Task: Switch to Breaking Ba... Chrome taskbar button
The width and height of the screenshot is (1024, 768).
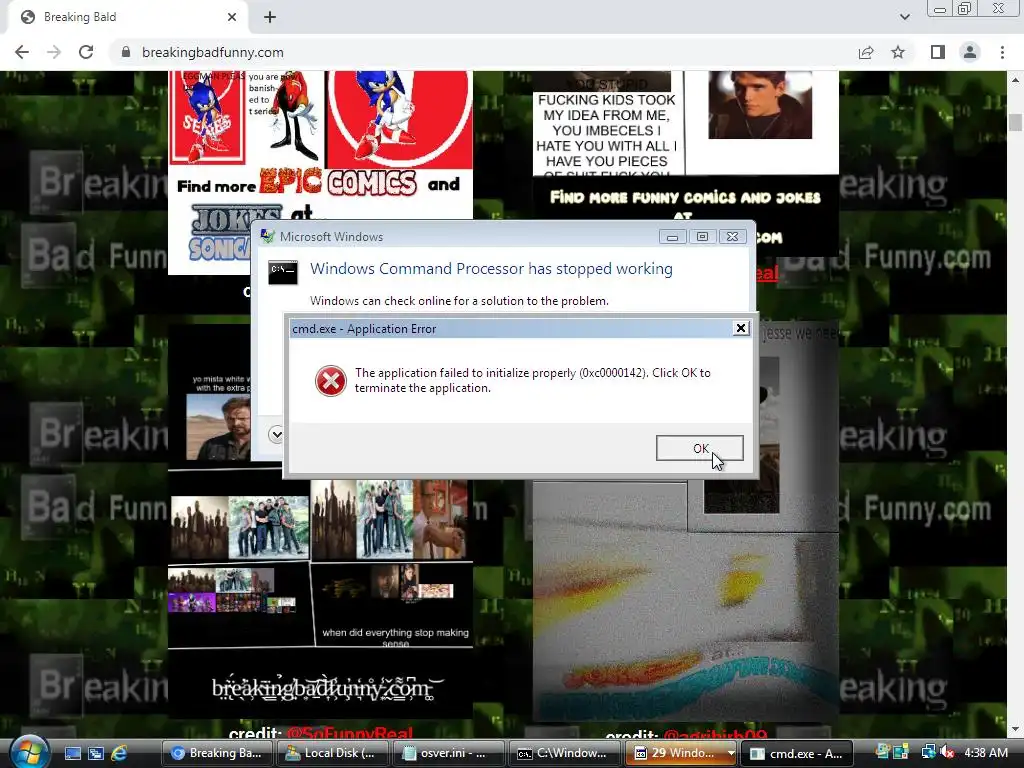Action: coord(217,754)
